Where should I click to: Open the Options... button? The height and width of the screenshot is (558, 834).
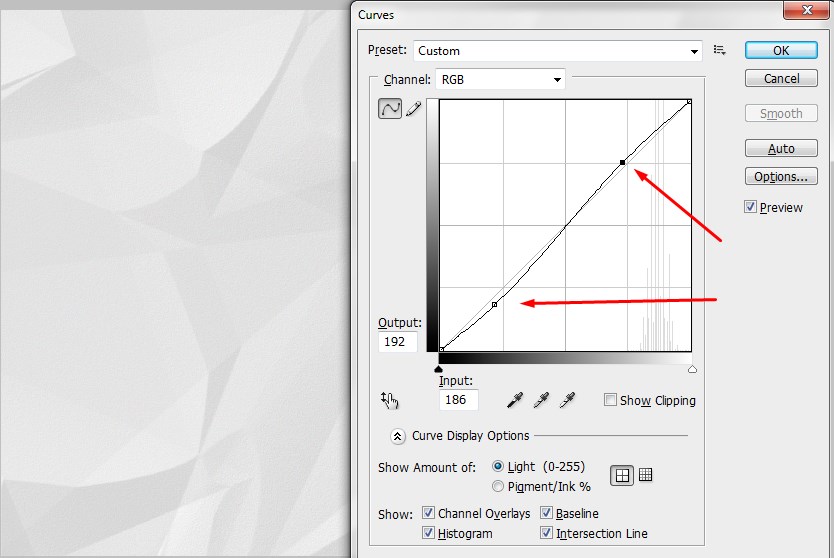781,177
